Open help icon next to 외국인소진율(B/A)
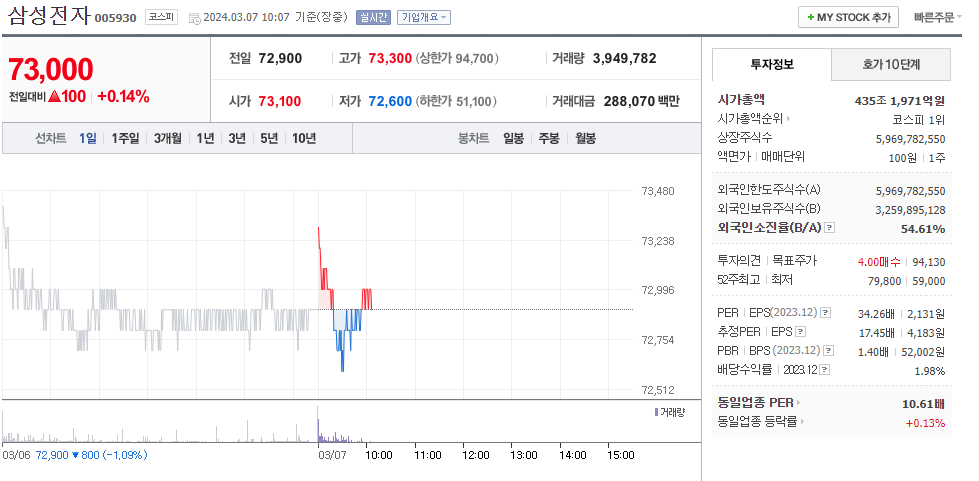The image size is (979, 481). pyautogui.click(x=829, y=227)
